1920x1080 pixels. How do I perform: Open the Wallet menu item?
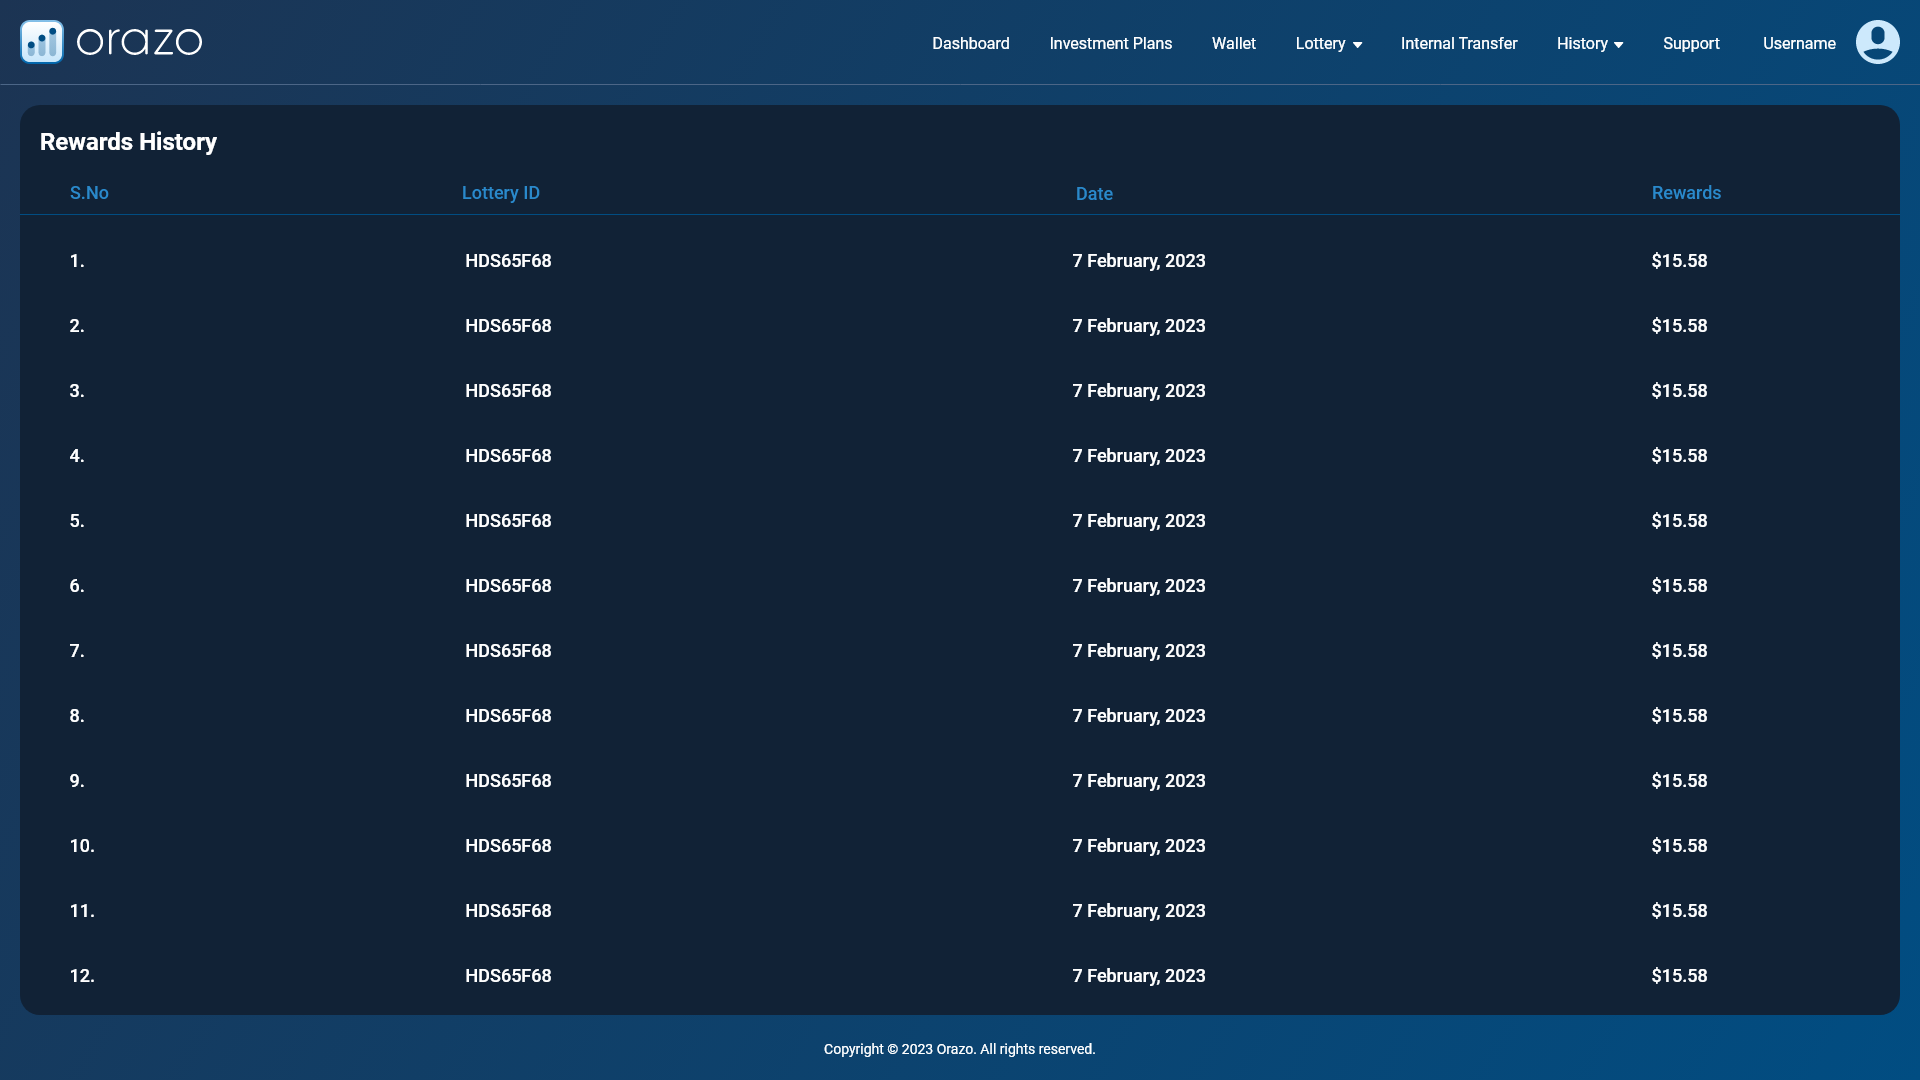point(1233,44)
